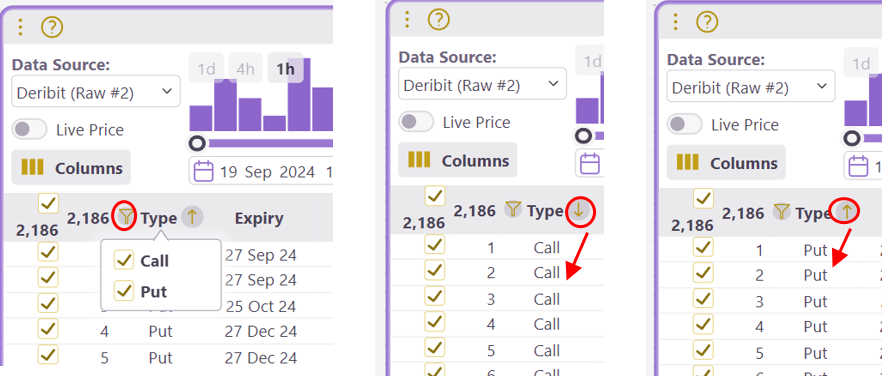Uncheck row 5 Put checkbox in the right panel
The width and height of the screenshot is (892, 376).
(x=703, y=351)
